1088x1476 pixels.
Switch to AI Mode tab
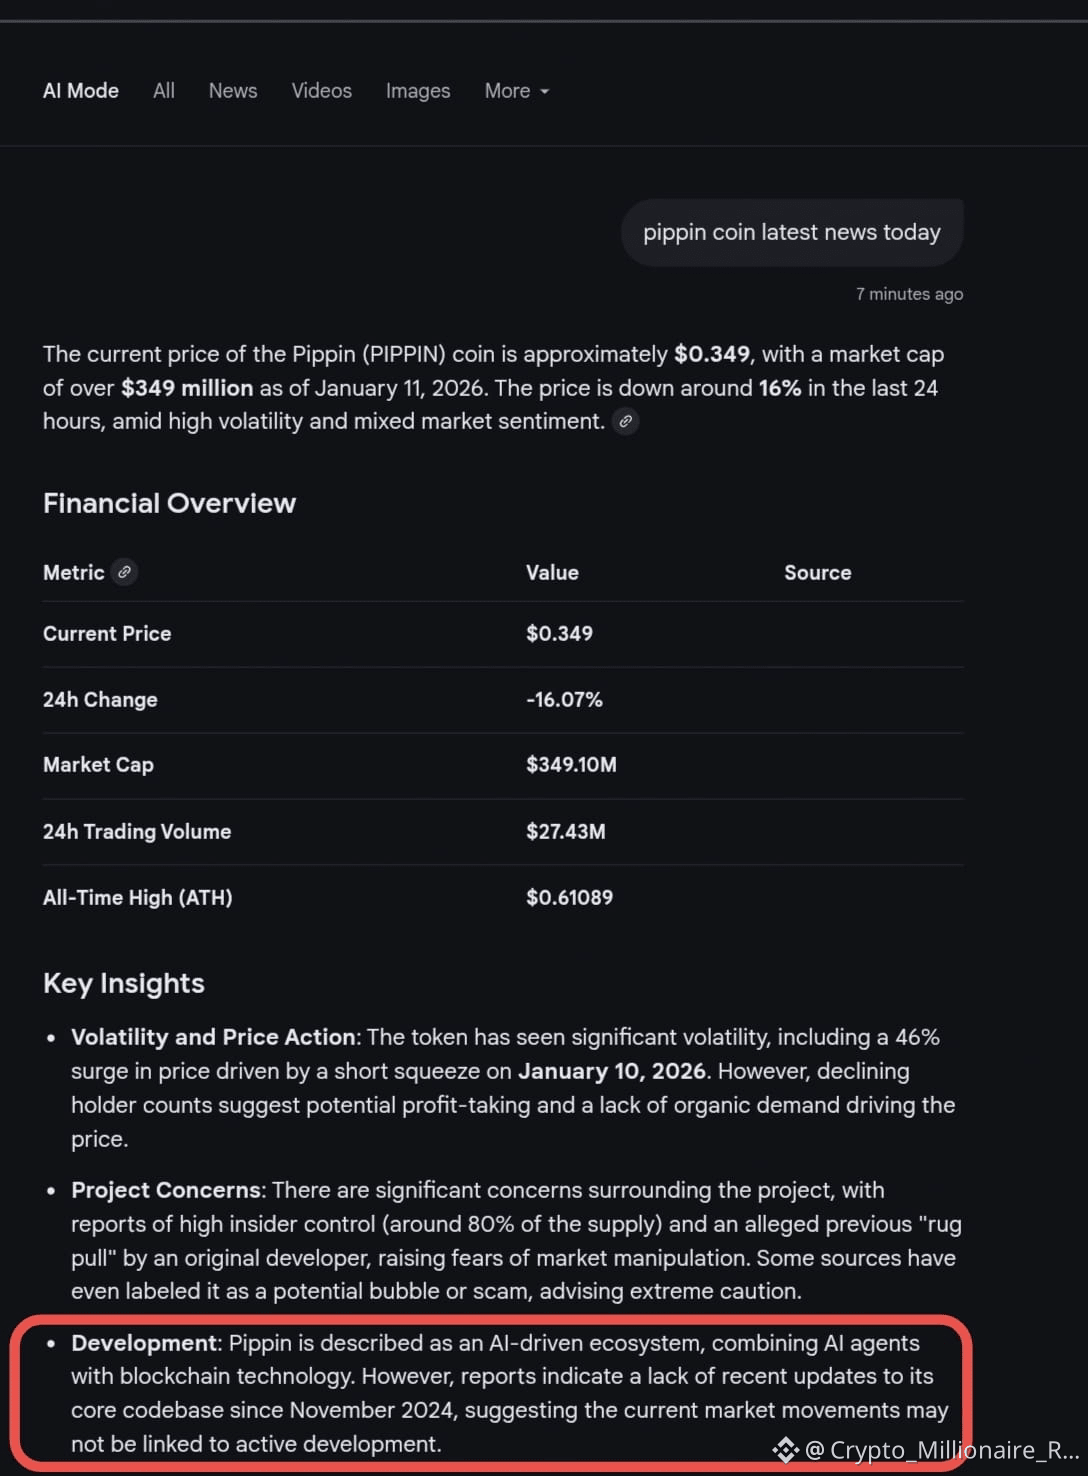point(81,90)
